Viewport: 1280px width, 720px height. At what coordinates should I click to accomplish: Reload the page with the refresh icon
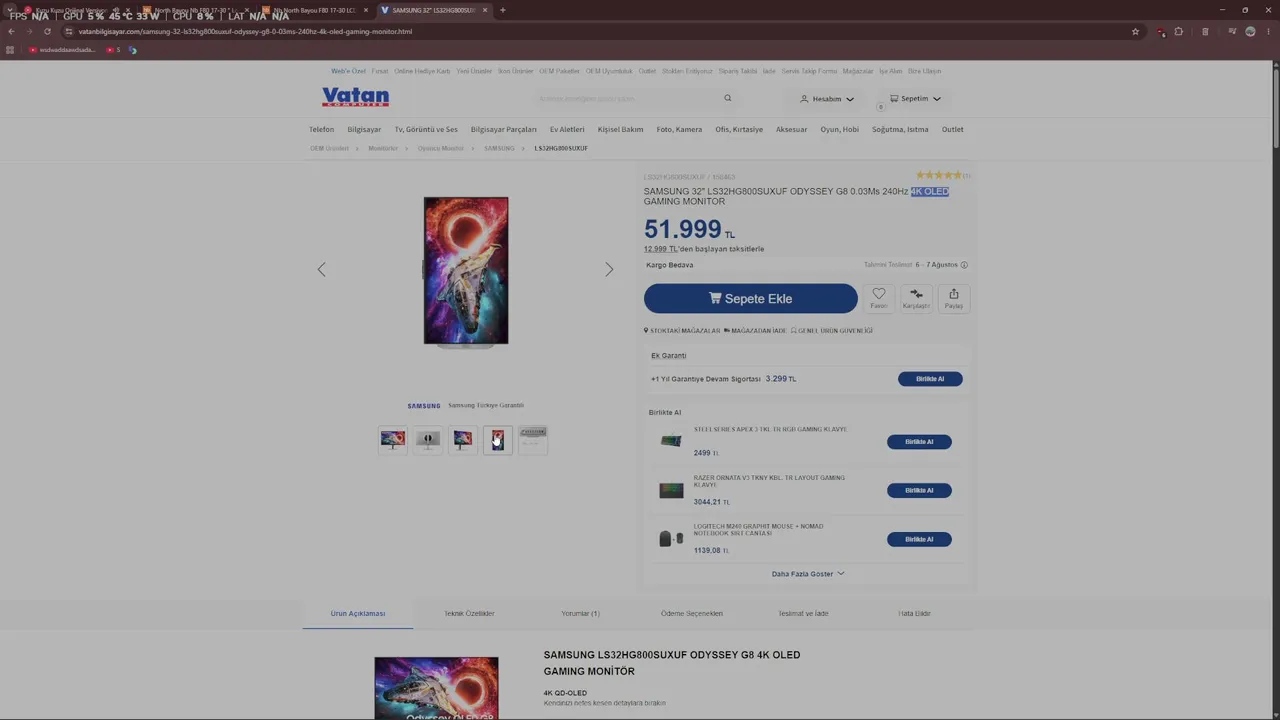47,31
